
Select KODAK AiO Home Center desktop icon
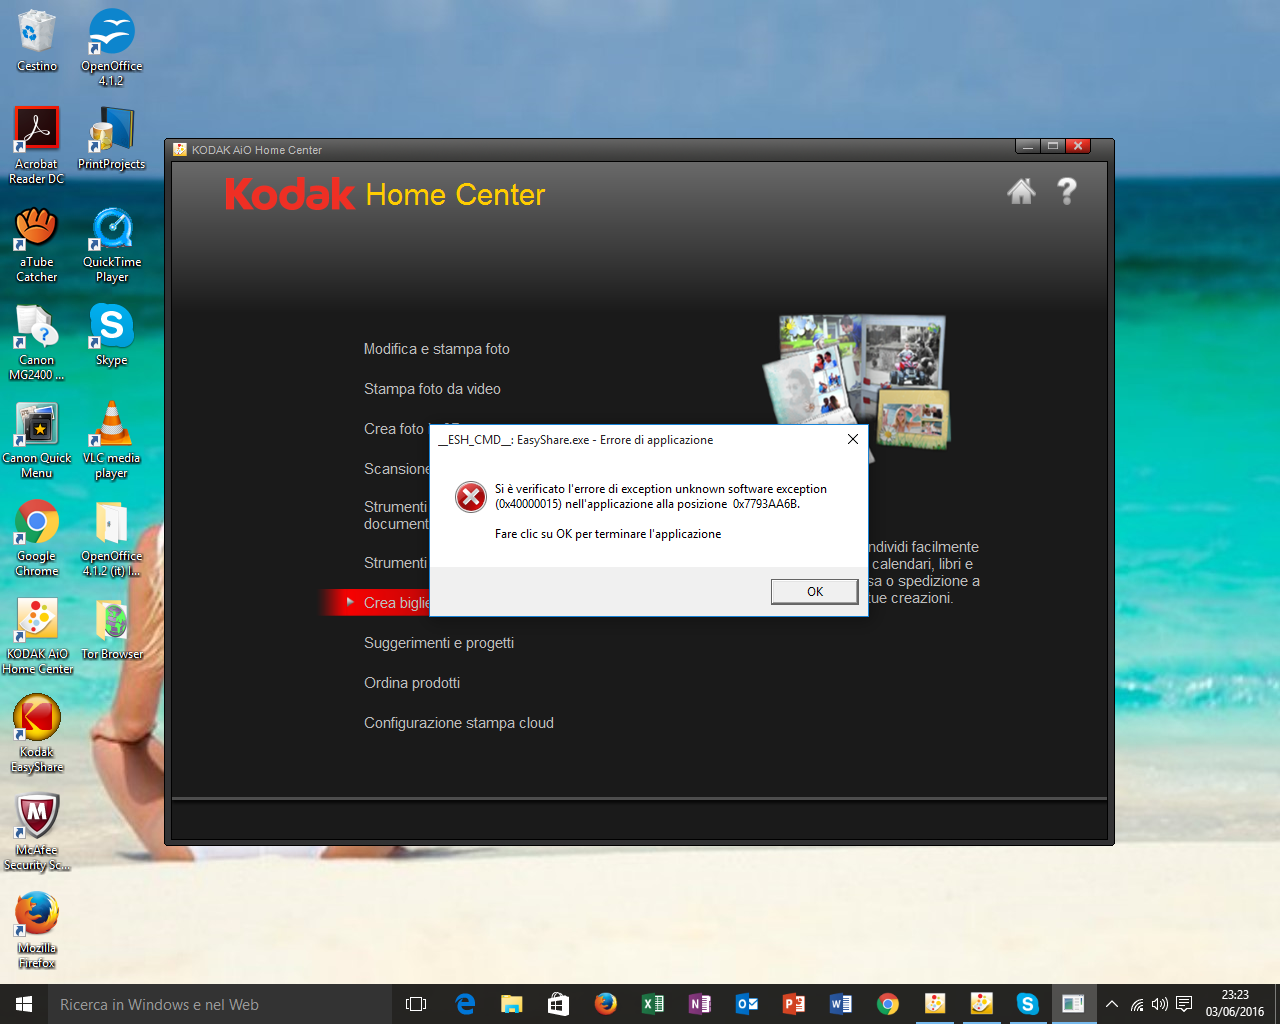tap(37, 635)
